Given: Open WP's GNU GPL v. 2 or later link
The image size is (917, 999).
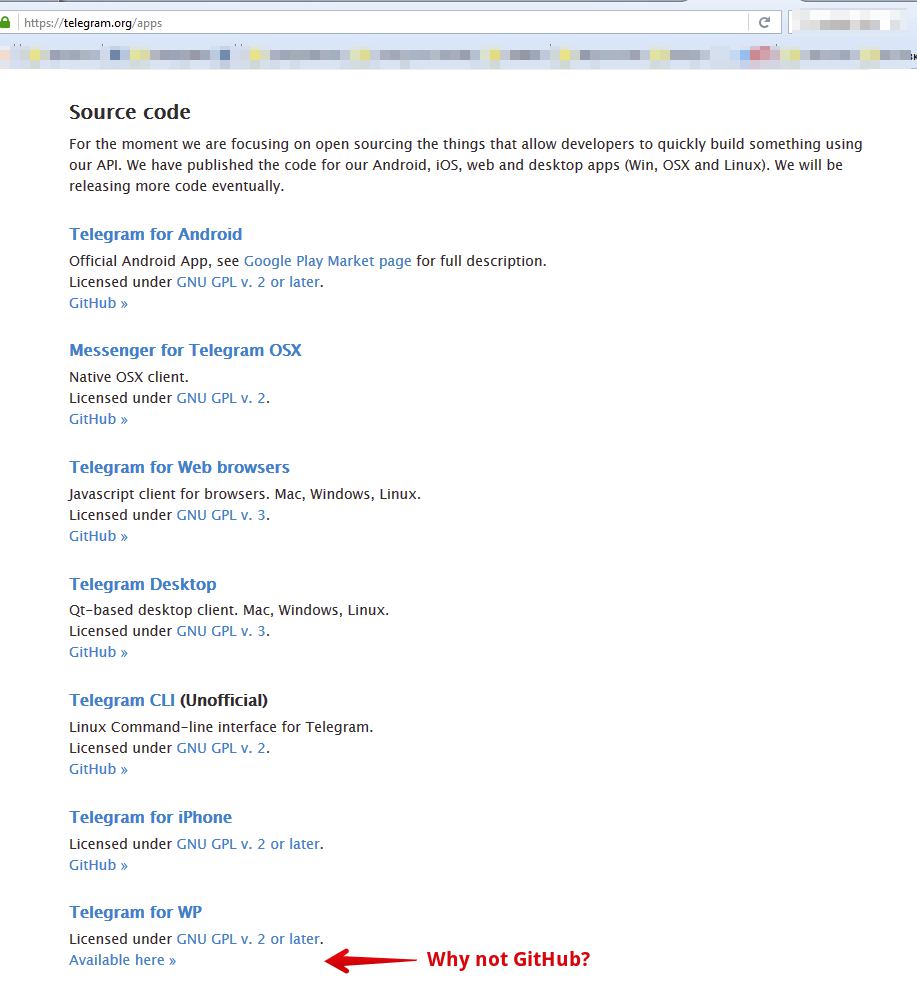Looking at the screenshot, I should click(x=248, y=939).
